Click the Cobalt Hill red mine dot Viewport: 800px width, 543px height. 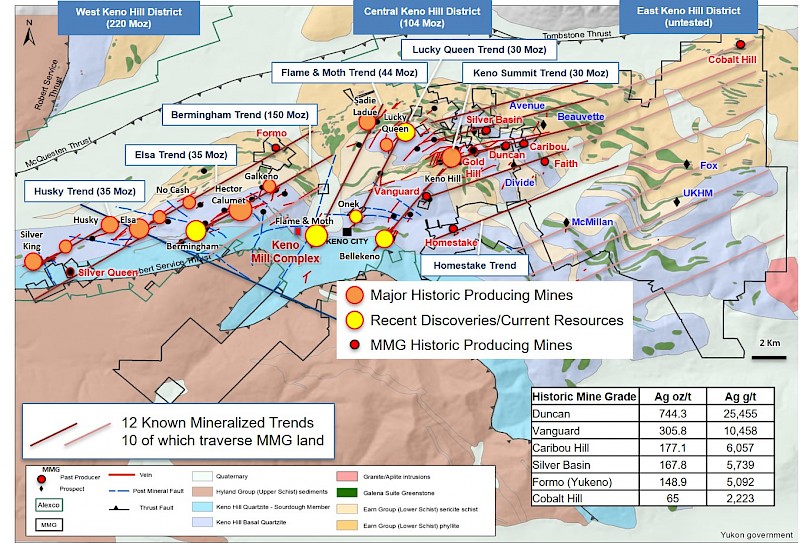click(741, 45)
